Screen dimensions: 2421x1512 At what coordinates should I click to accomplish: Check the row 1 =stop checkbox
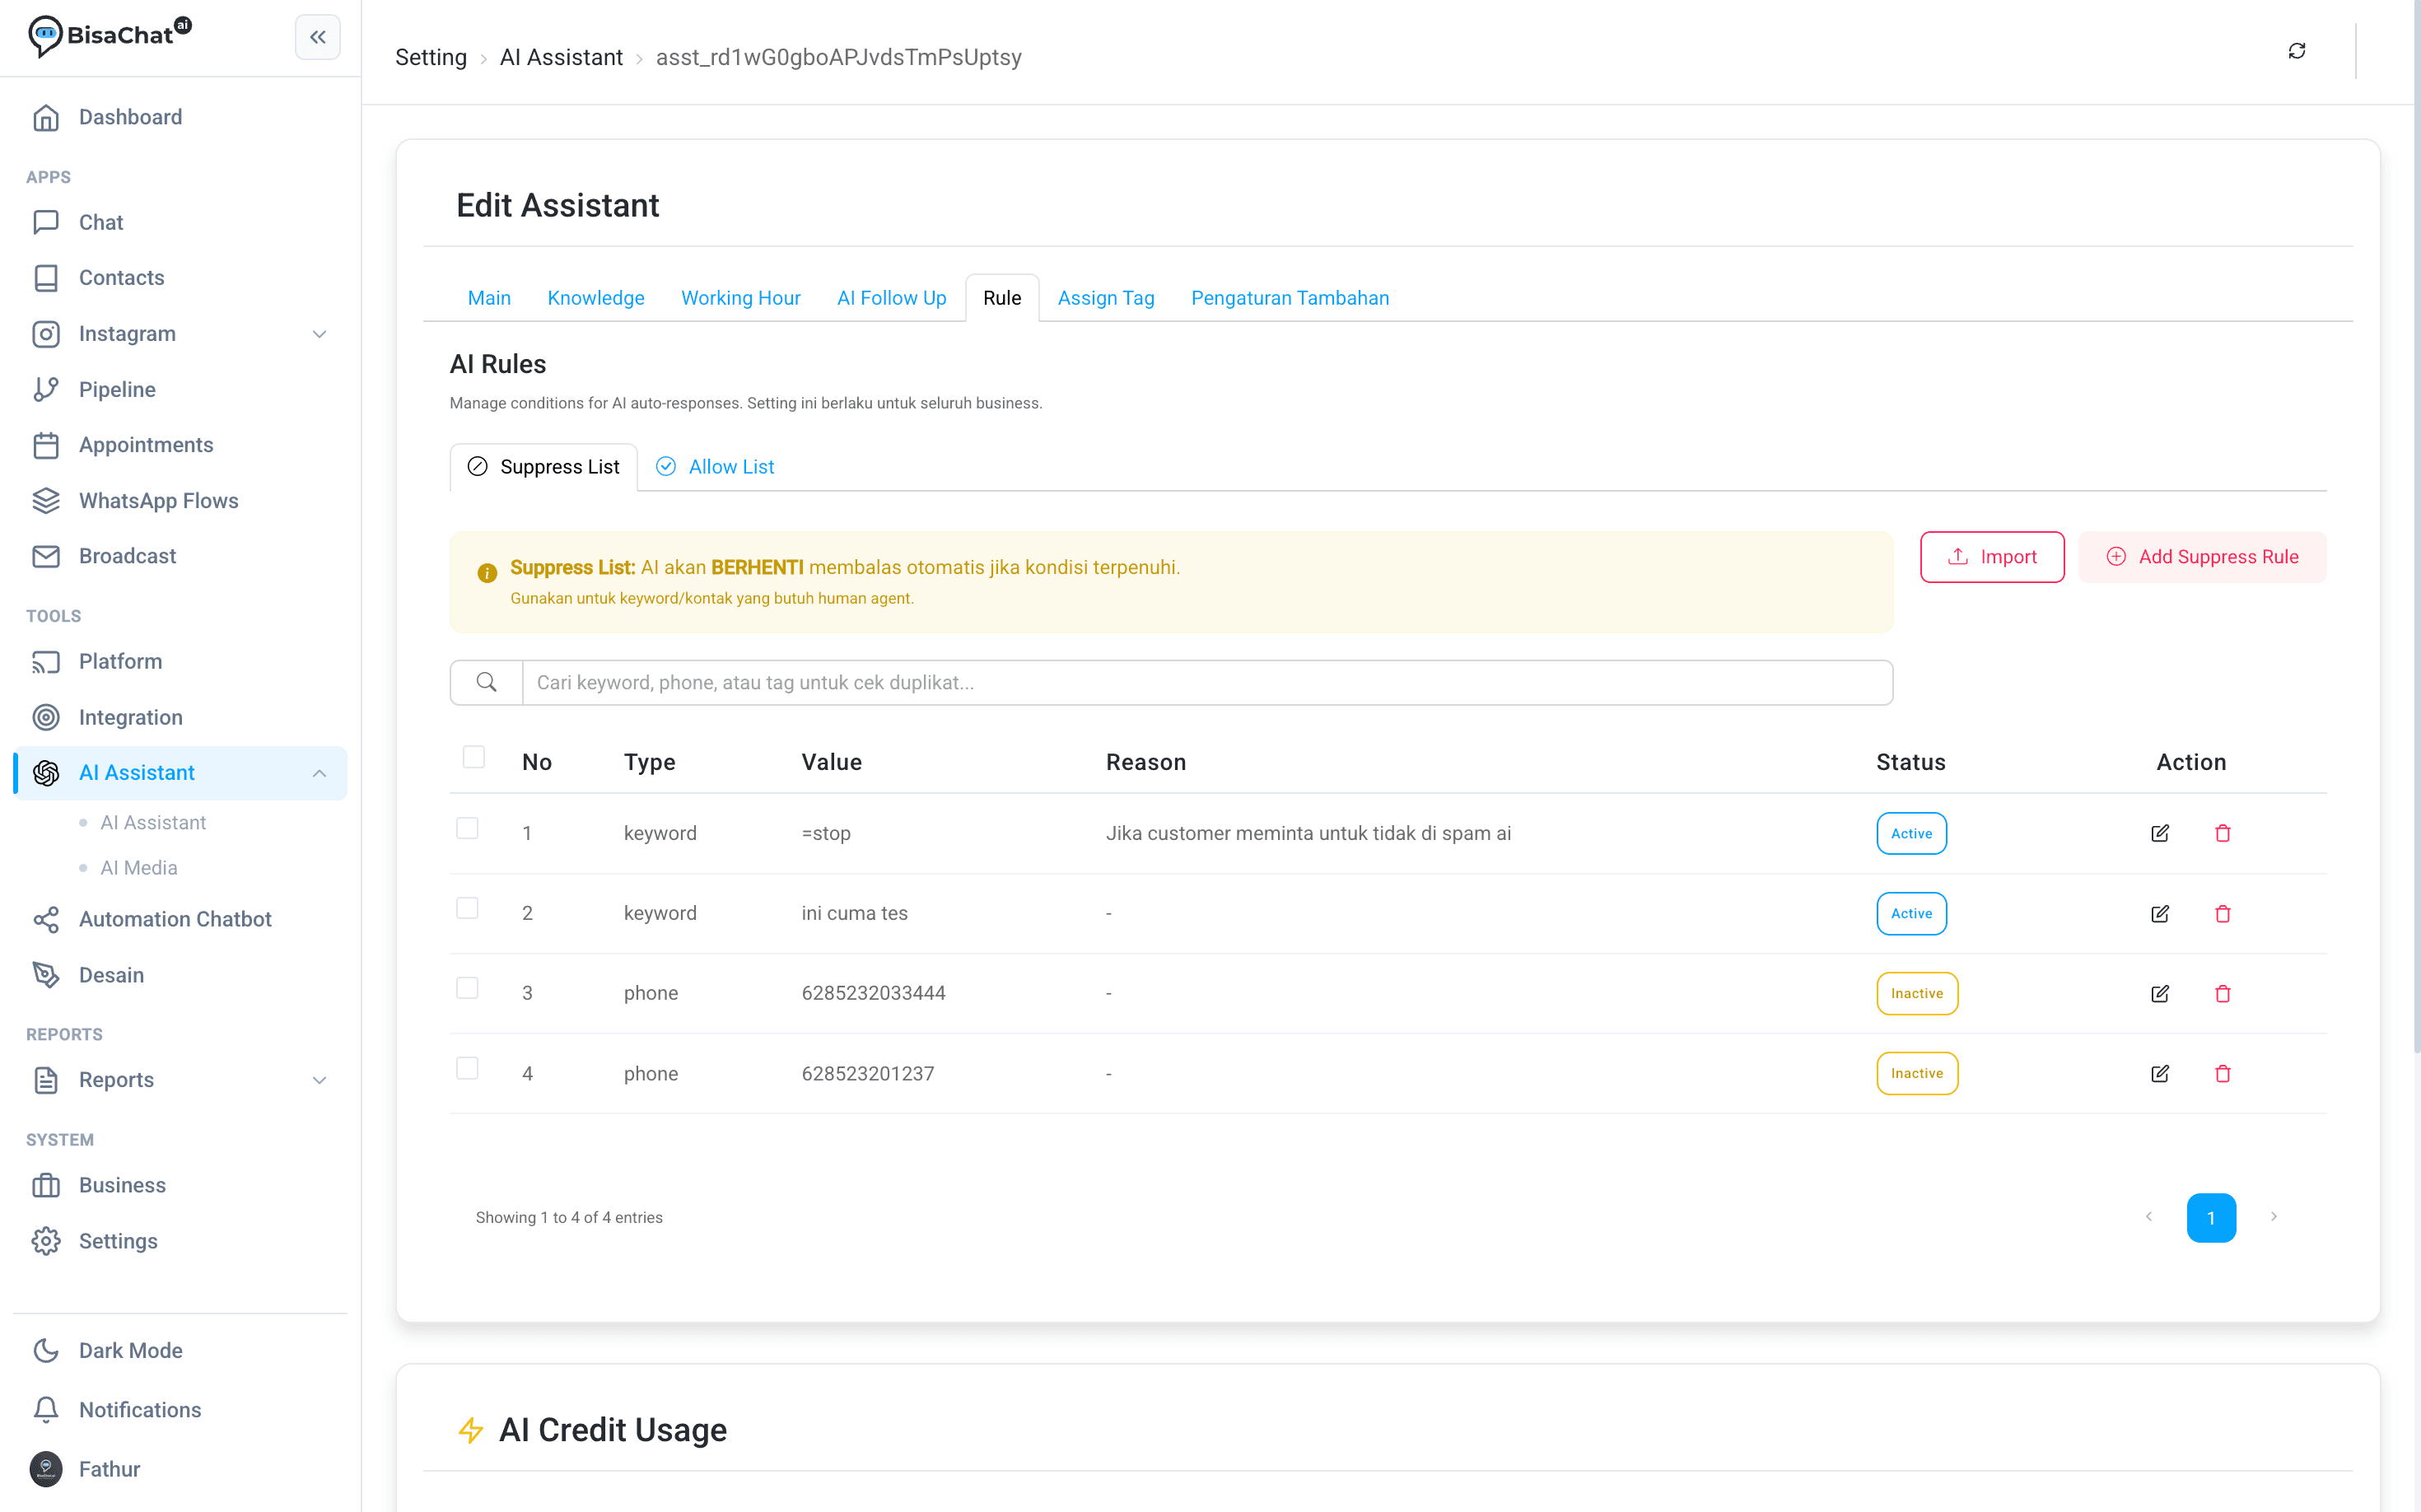(467, 828)
